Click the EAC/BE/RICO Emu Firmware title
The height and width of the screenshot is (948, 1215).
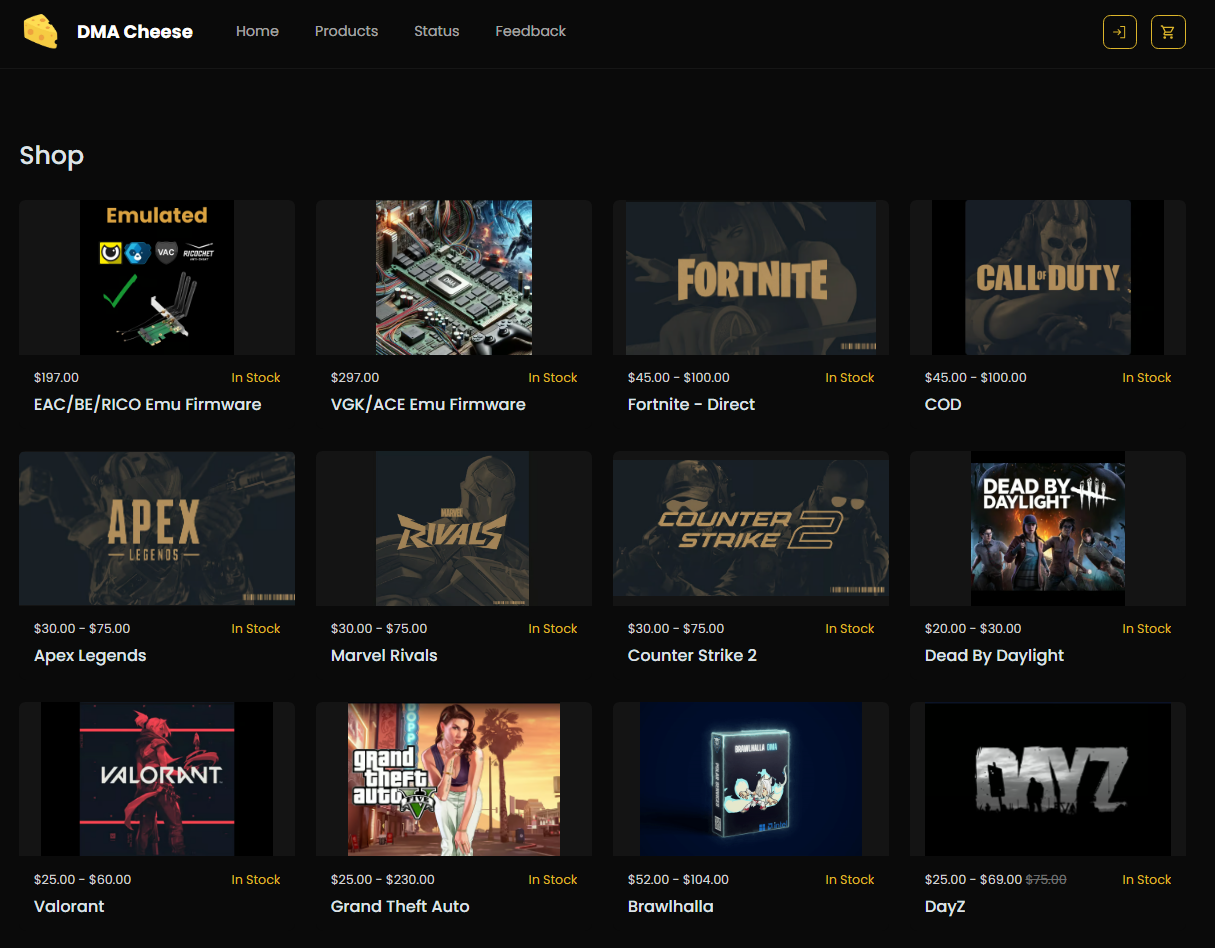(x=147, y=404)
